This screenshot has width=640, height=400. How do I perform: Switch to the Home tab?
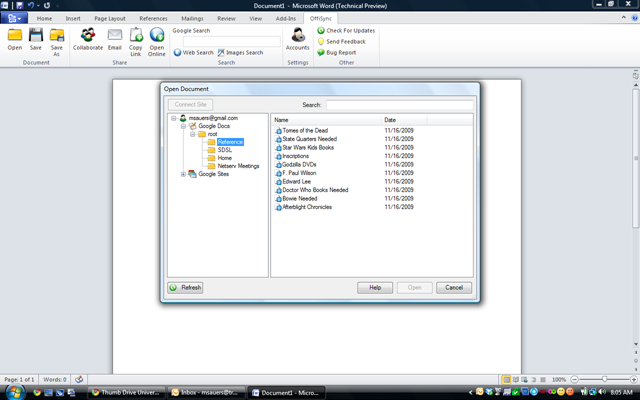pos(44,18)
